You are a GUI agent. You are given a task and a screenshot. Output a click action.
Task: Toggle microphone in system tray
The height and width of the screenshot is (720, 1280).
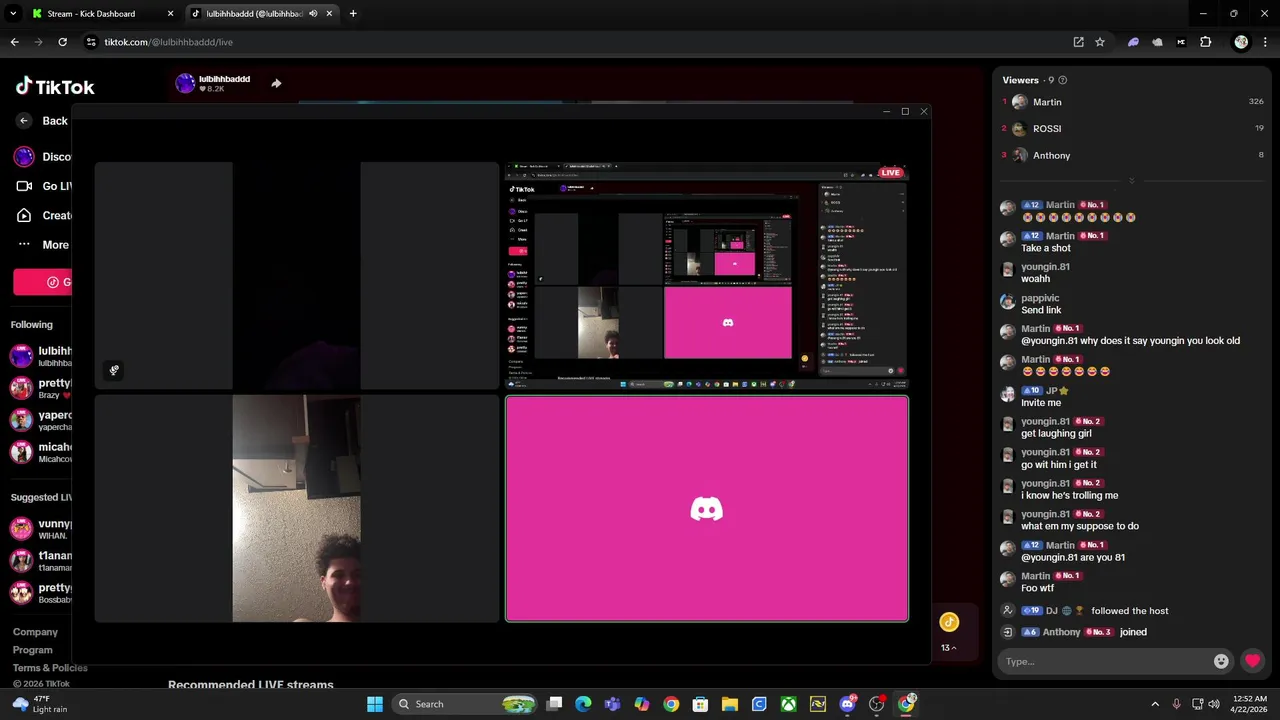[x=1177, y=704]
